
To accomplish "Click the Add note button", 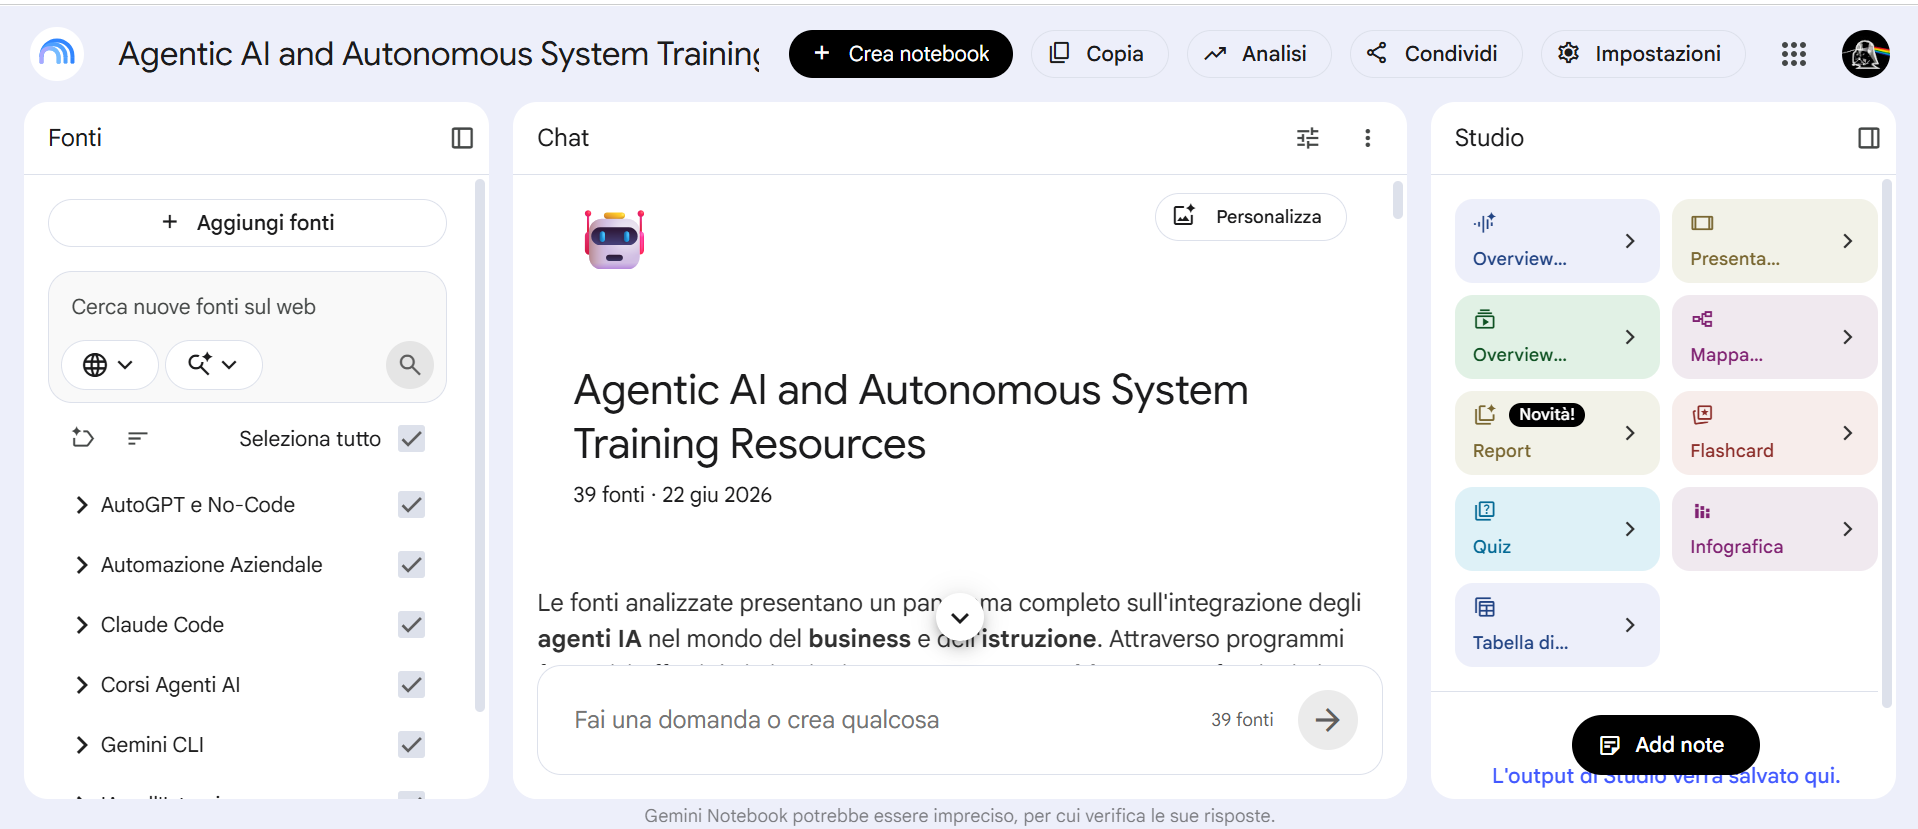I will (x=1665, y=745).
